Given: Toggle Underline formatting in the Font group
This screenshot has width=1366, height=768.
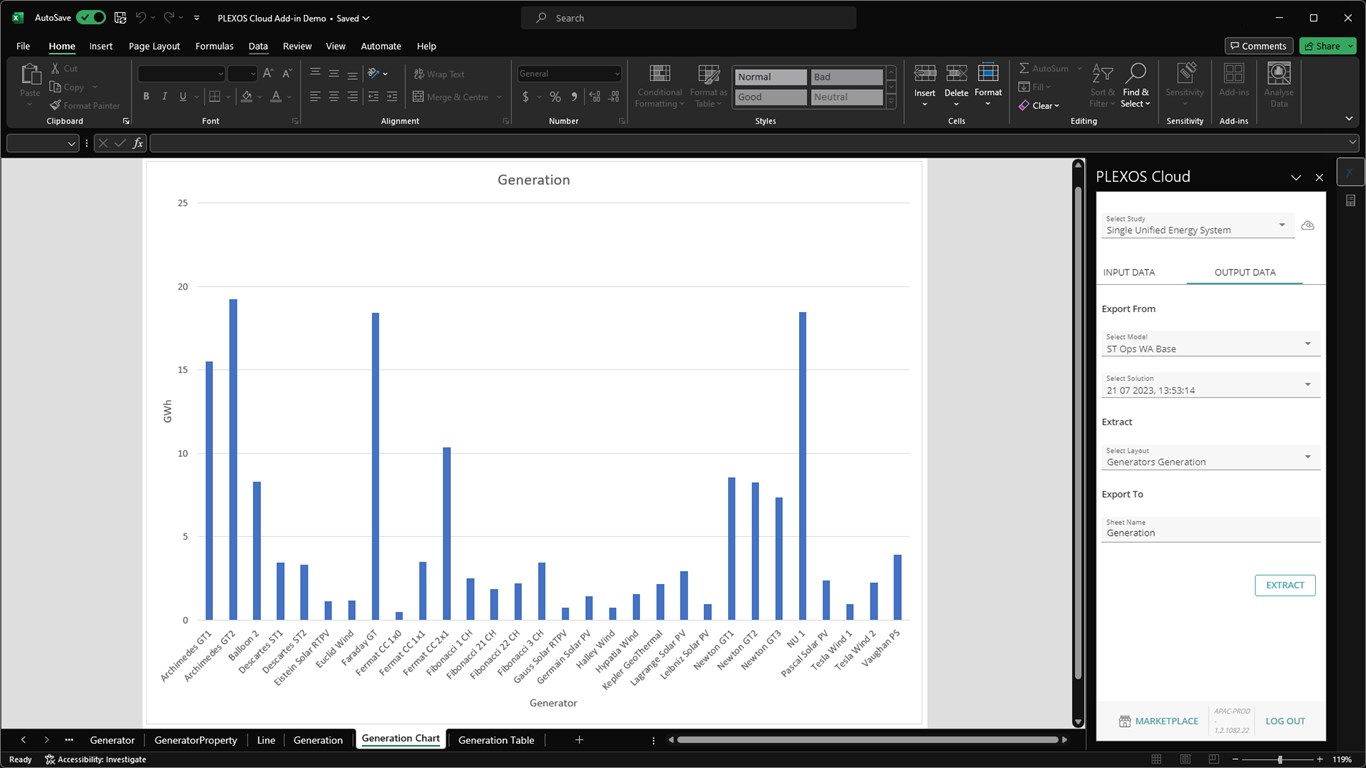Looking at the screenshot, I should click(x=182, y=97).
